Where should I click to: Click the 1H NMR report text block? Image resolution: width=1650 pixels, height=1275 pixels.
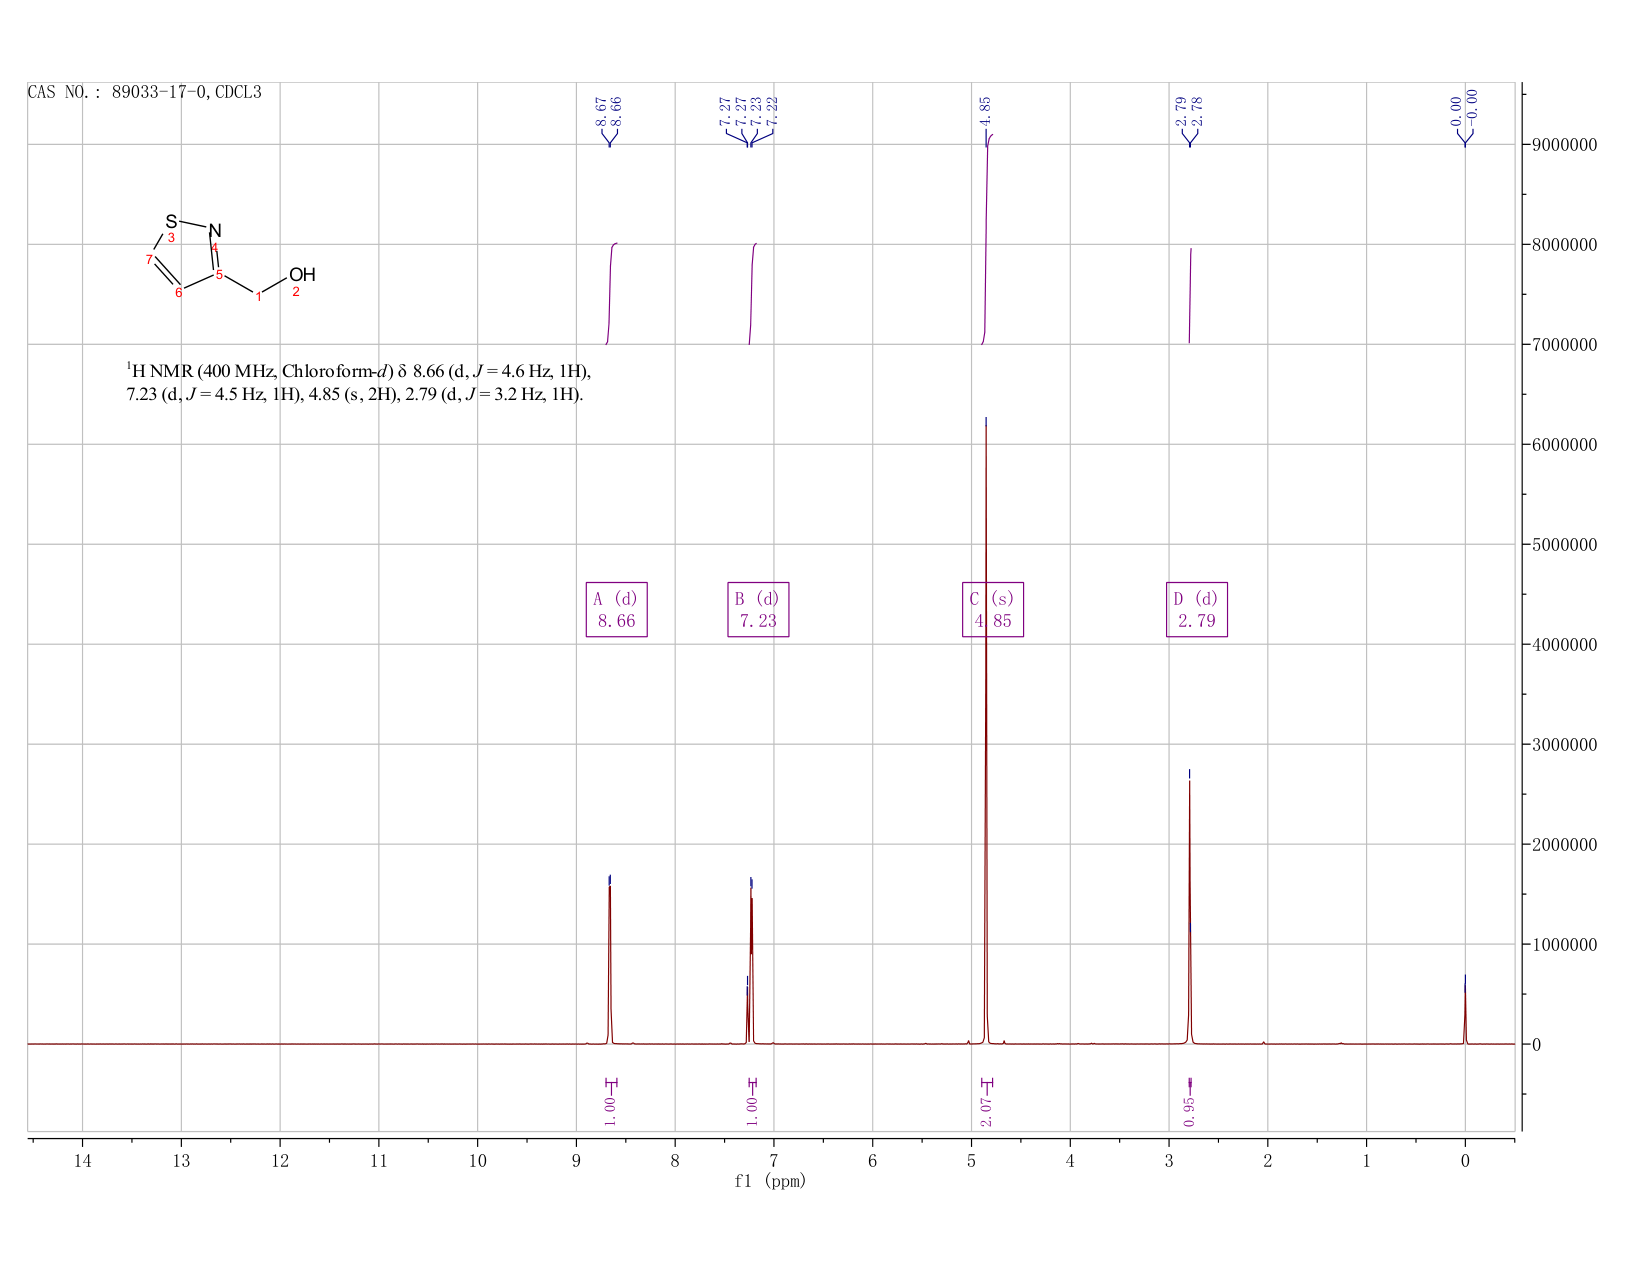(x=359, y=382)
